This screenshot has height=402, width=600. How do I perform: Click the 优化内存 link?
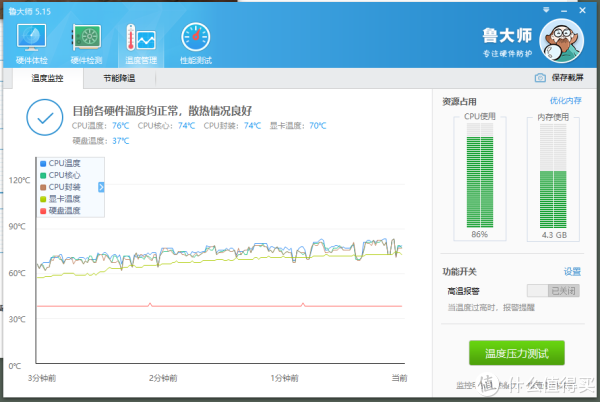click(566, 101)
